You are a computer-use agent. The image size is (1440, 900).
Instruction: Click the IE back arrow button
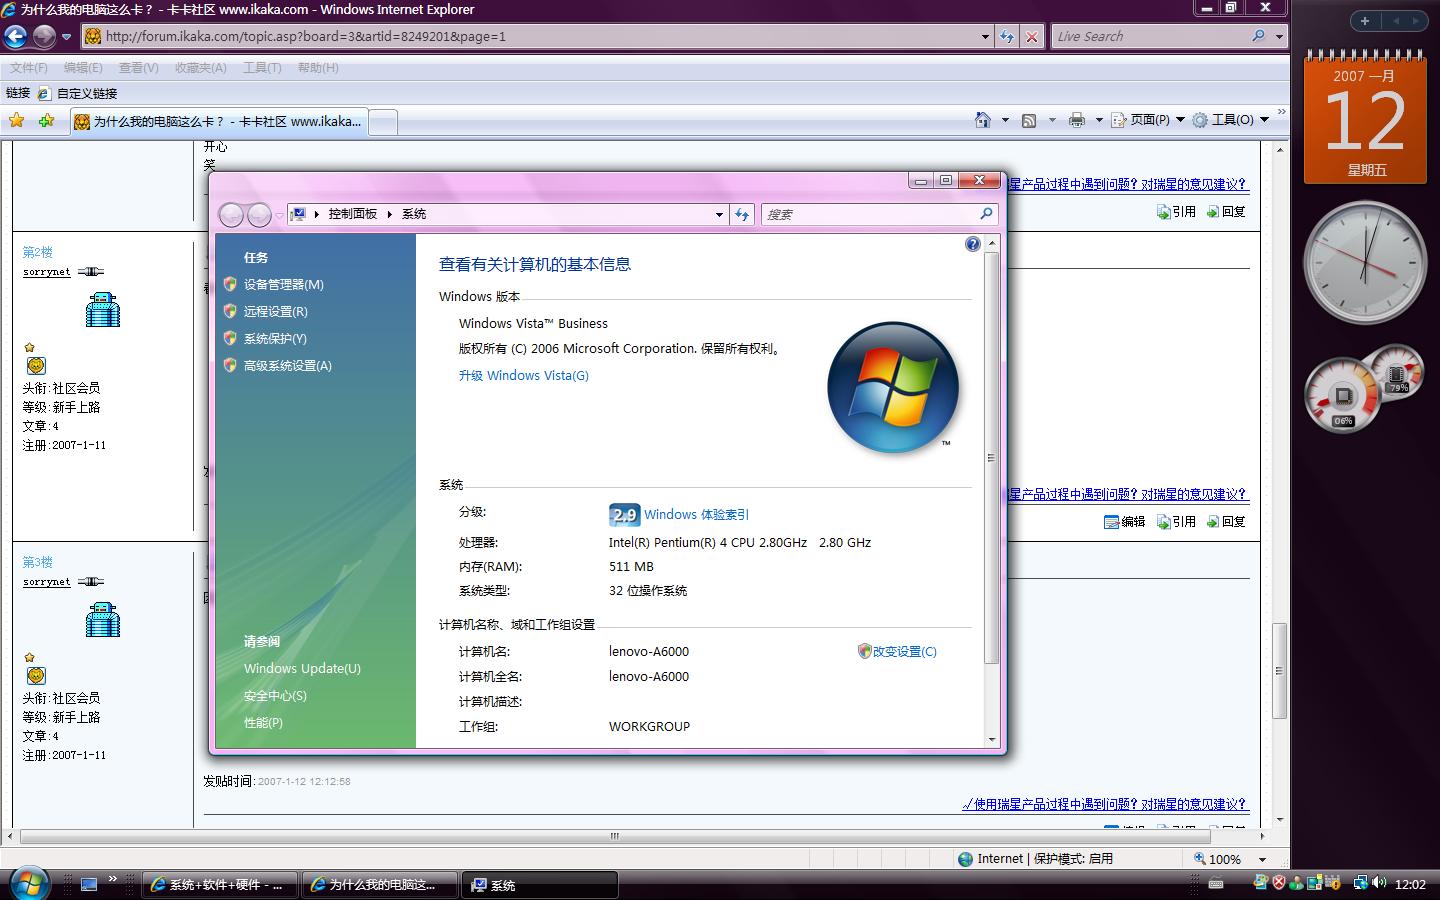click(15, 37)
